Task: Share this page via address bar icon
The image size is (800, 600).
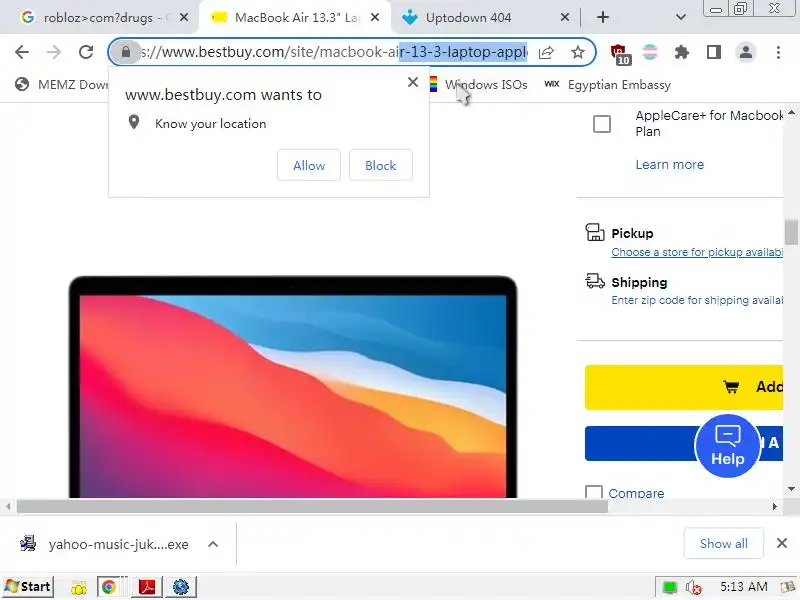Action: coord(546,52)
